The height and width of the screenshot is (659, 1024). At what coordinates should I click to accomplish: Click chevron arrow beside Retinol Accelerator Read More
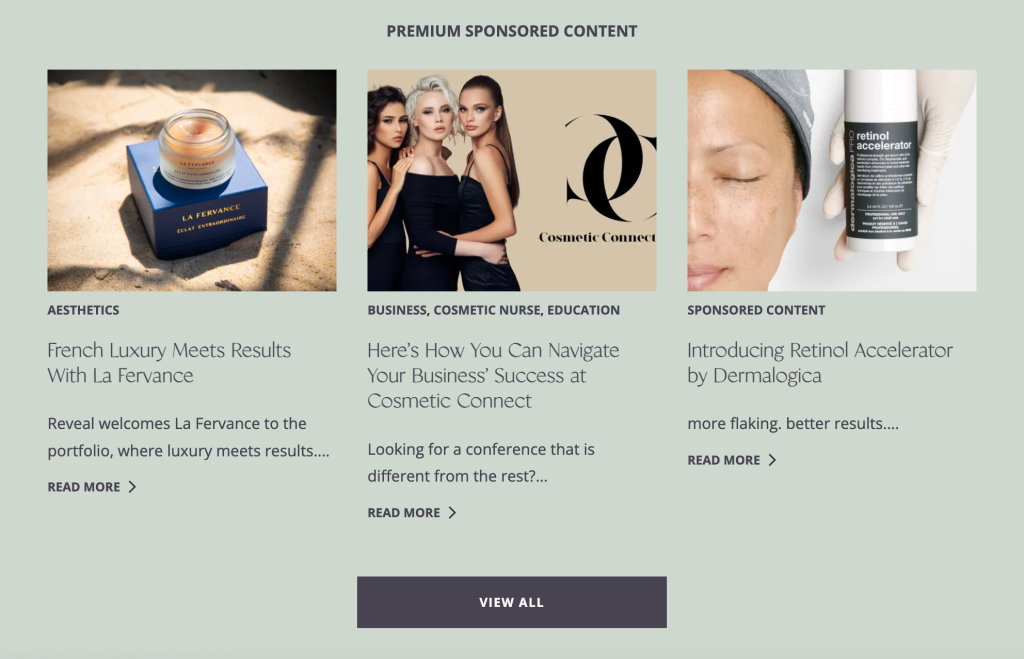click(x=773, y=460)
